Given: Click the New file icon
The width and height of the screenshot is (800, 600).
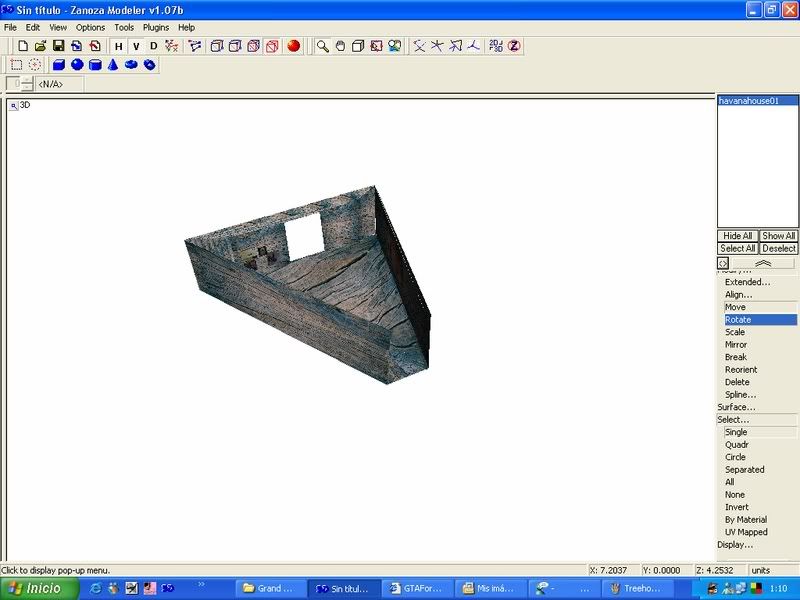Looking at the screenshot, I should click(x=22, y=46).
